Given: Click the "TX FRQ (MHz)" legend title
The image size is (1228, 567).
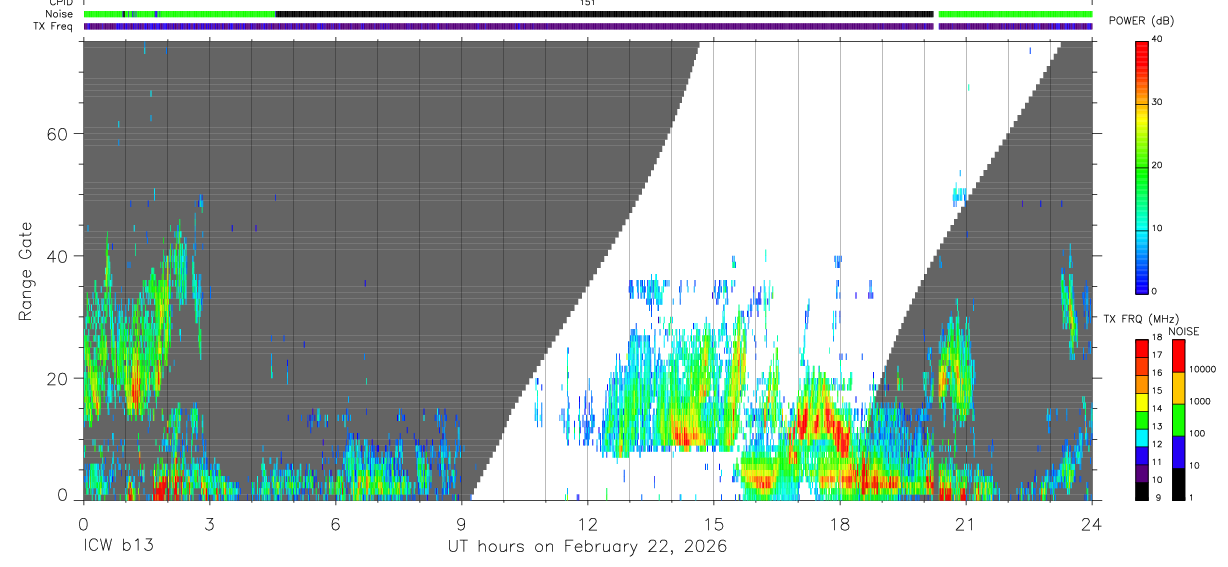Looking at the screenshot, I should (1141, 319).
